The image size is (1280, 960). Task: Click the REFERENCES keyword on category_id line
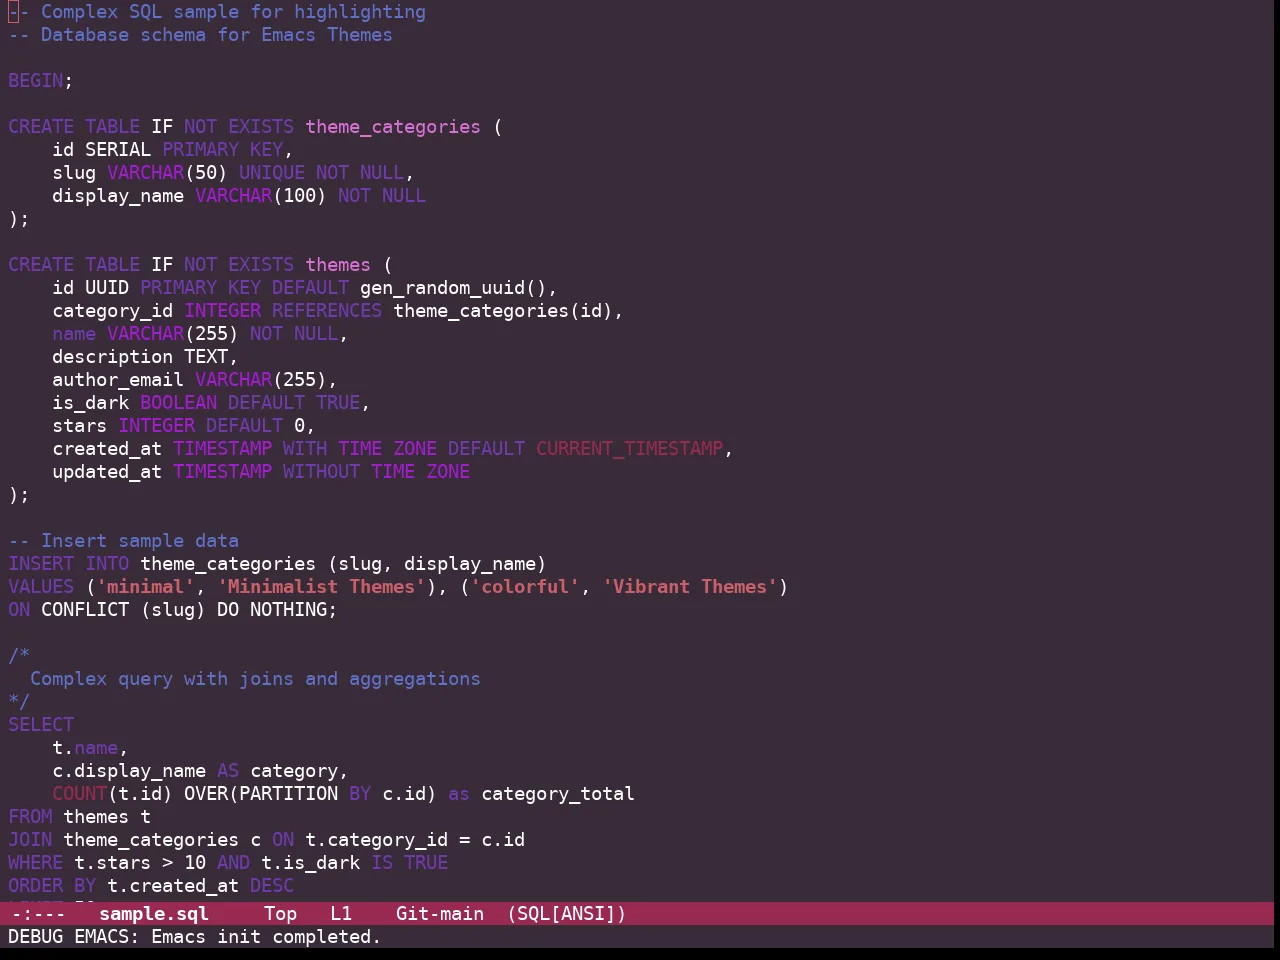327,310
